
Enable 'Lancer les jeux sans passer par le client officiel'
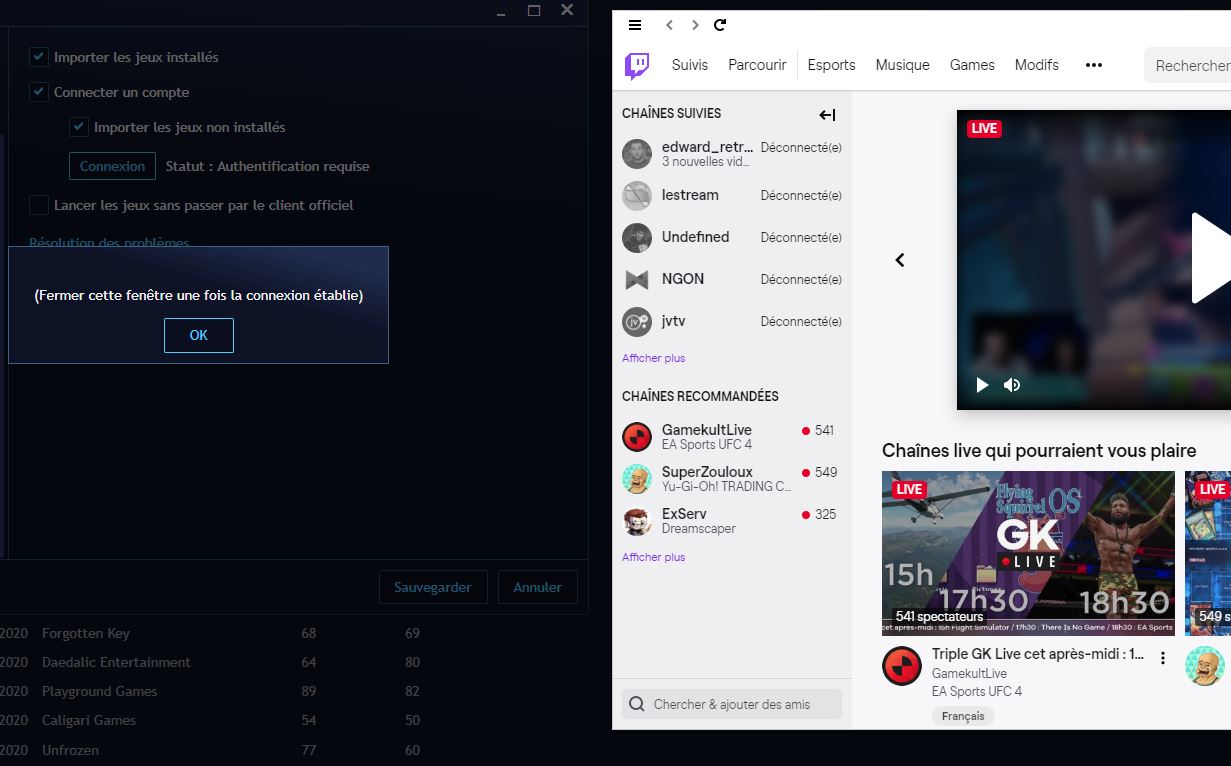(38, 205)
